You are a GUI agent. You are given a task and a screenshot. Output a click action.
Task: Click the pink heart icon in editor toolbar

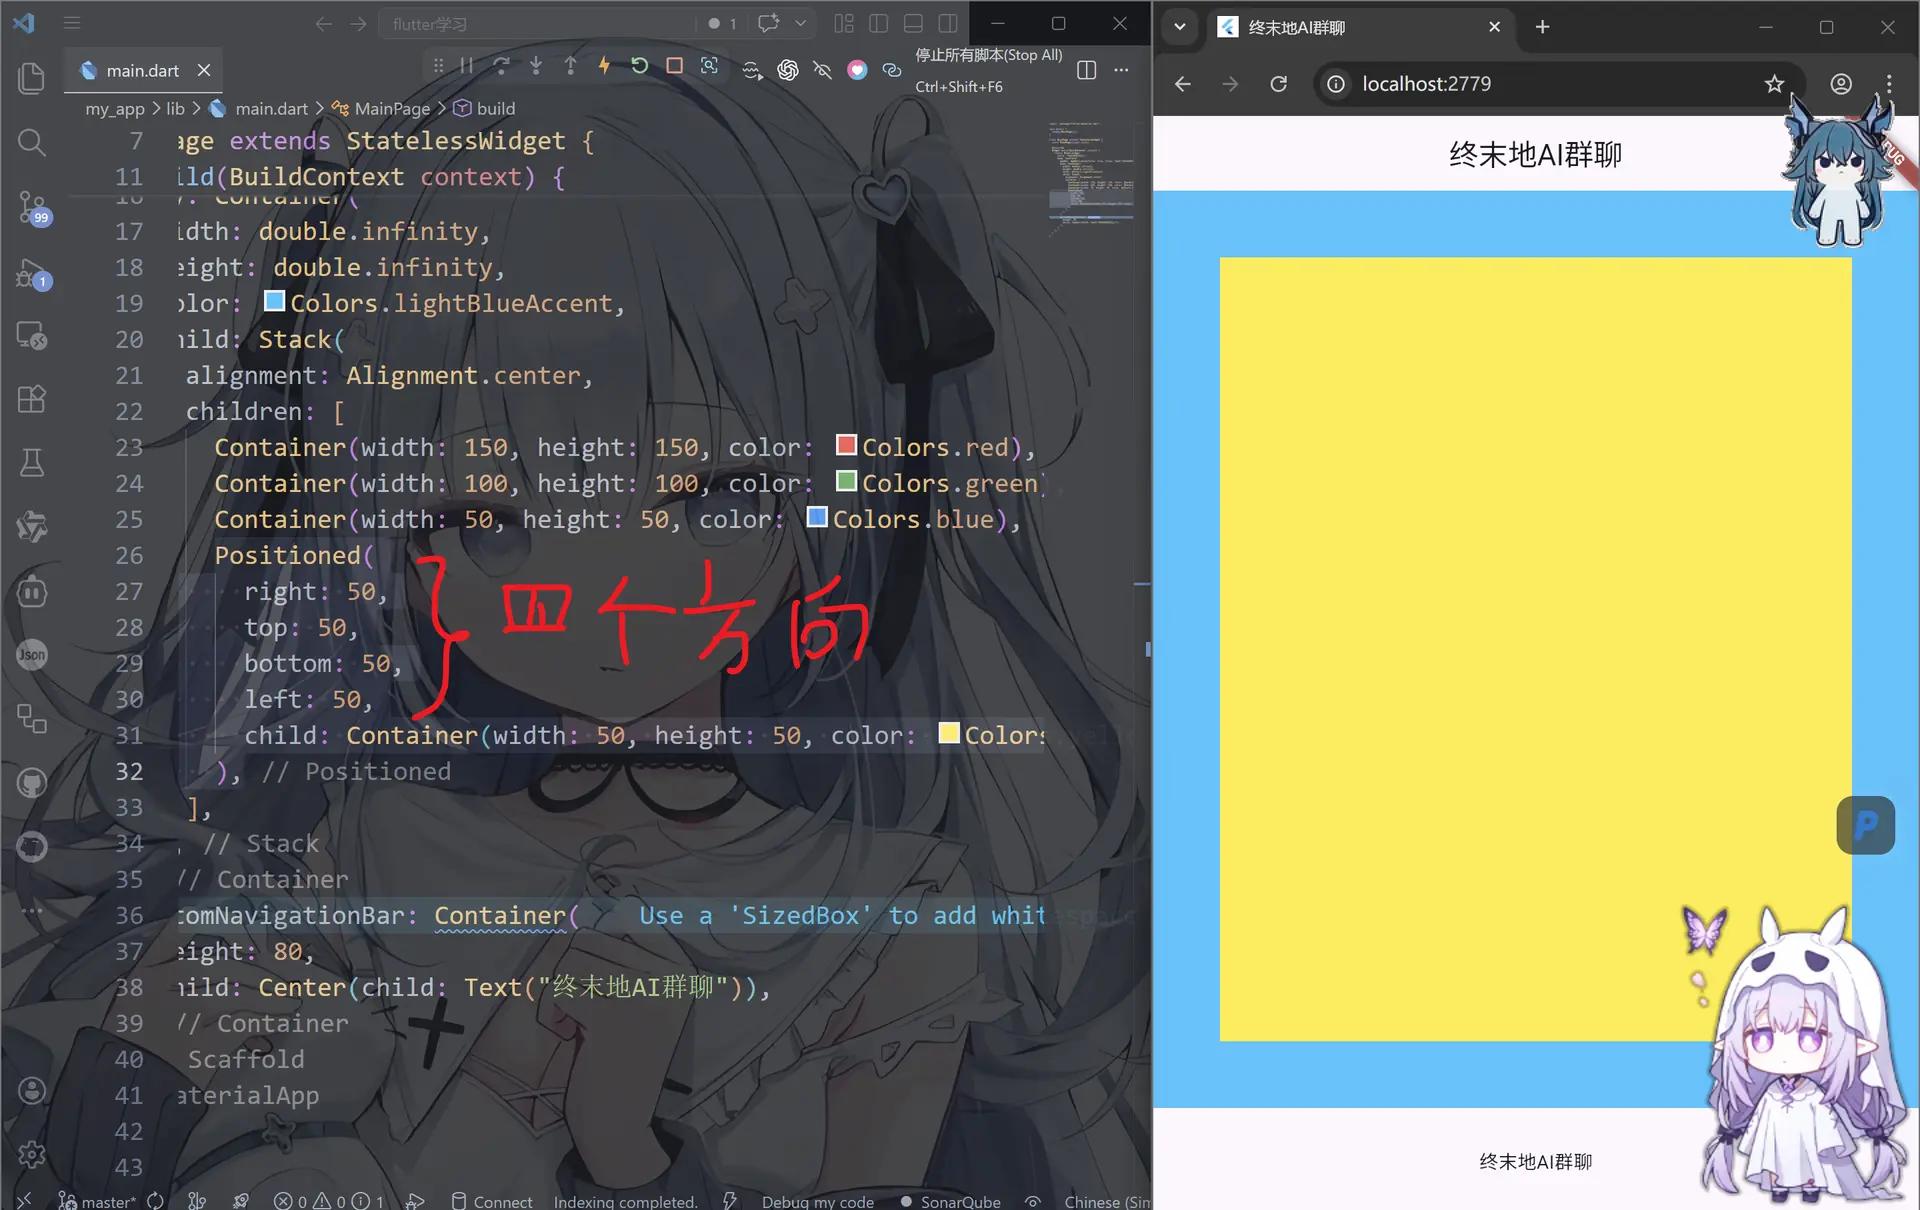857,69
